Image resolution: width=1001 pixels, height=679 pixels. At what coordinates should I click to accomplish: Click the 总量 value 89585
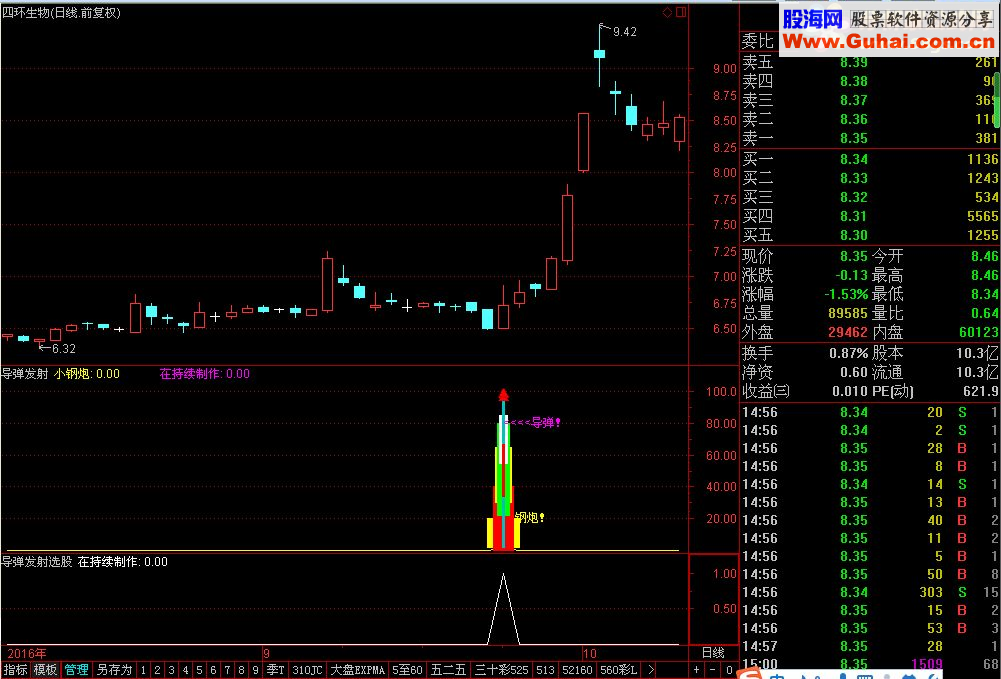click(848, 314)
